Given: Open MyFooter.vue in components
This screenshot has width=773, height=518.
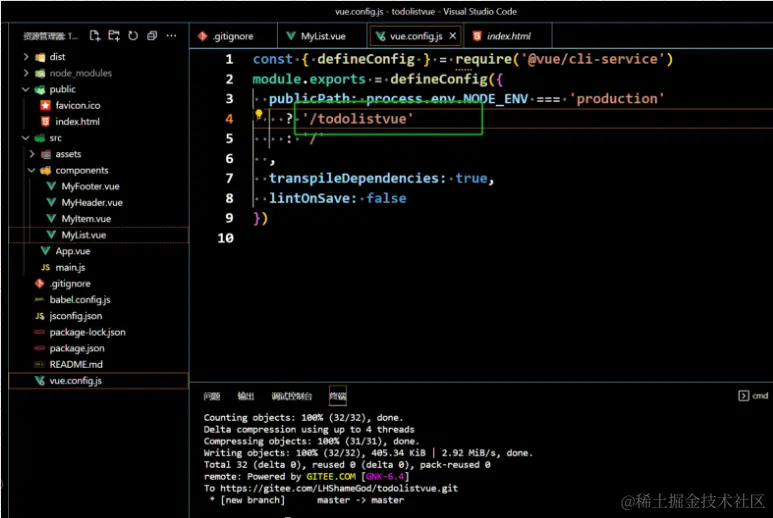Looking at the screenshot, I should (90, 186).
